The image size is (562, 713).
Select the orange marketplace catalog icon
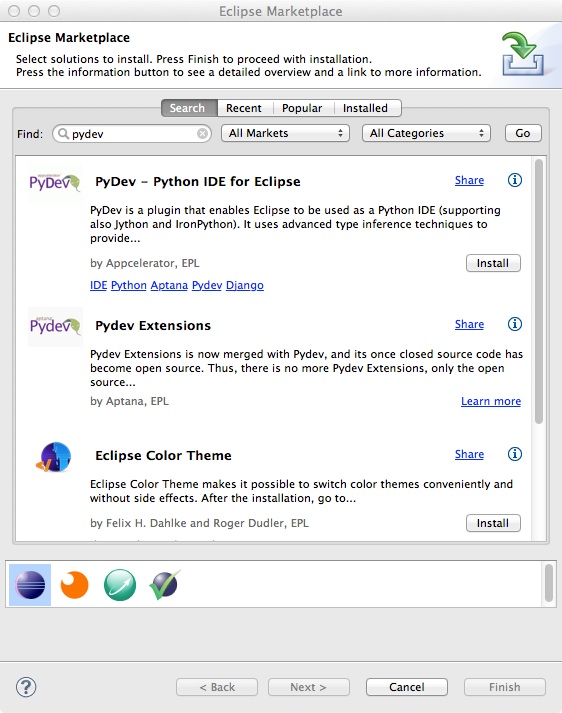[74, 585]
